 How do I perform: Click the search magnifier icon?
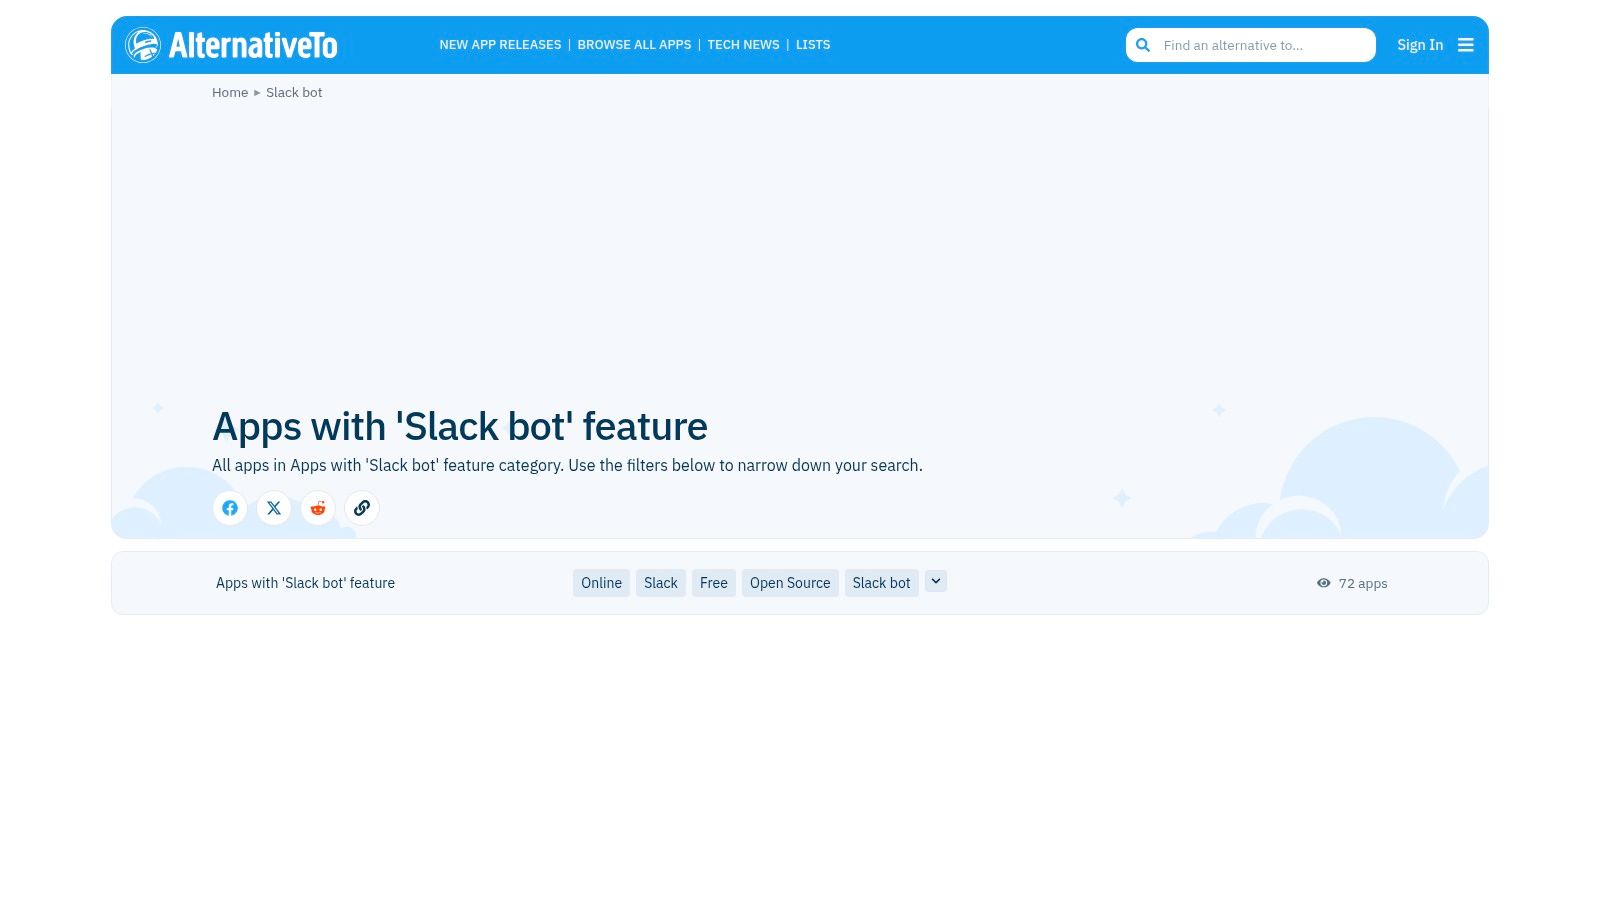click(x=1143, y=45)
